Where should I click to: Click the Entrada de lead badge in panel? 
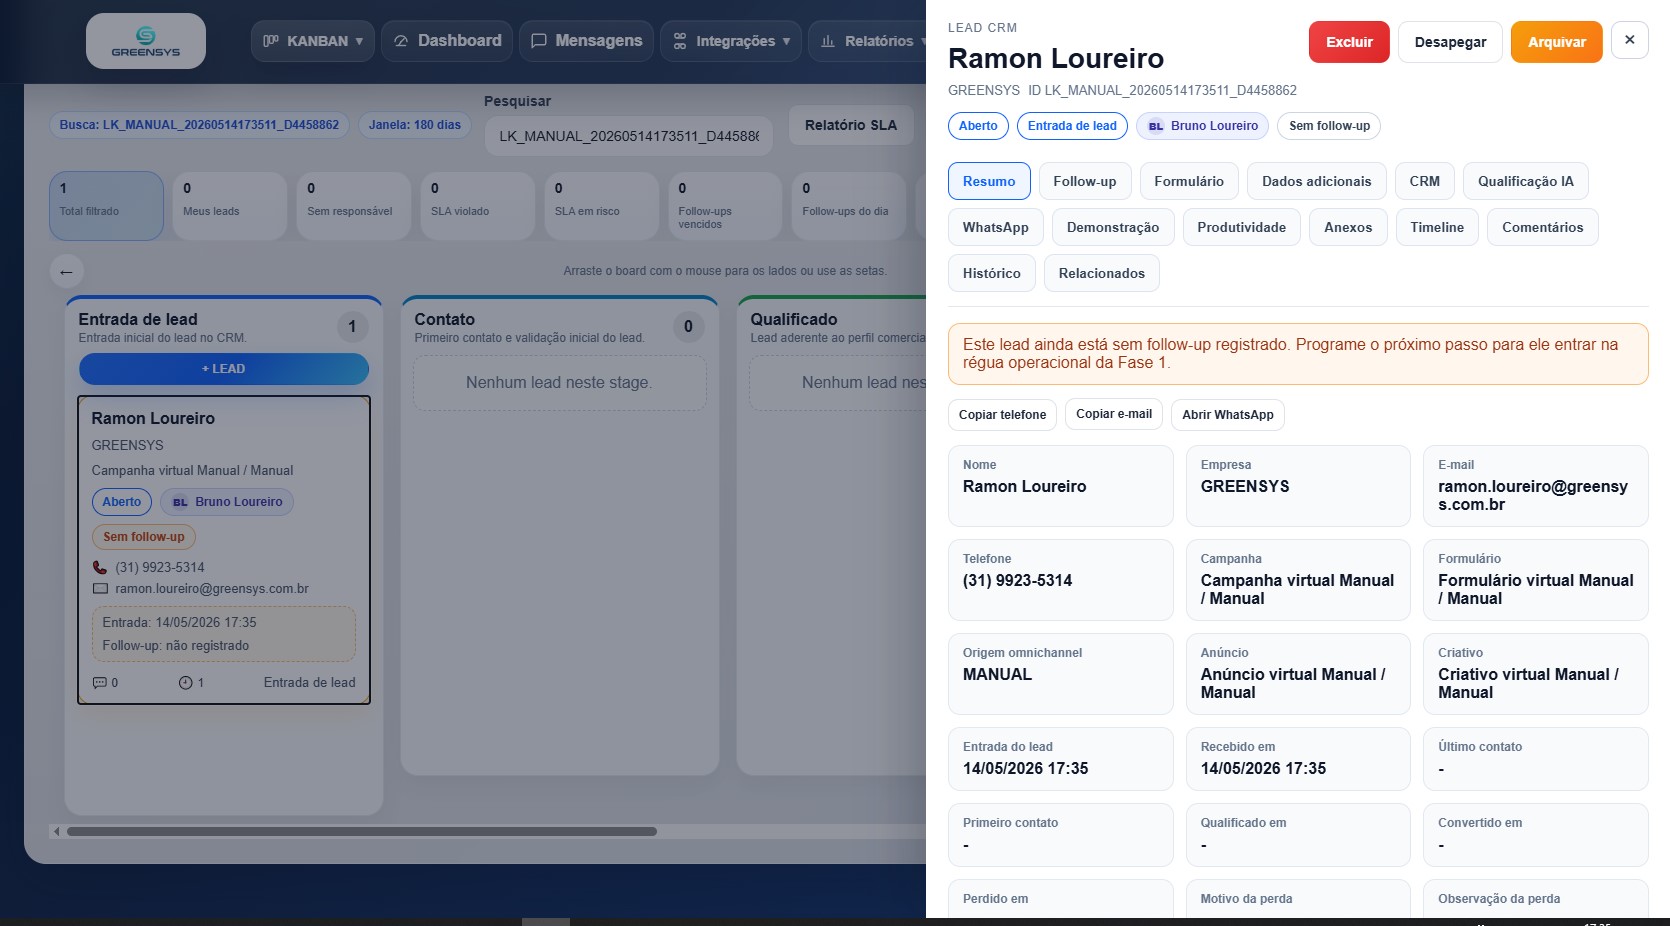click(1072, 126)
